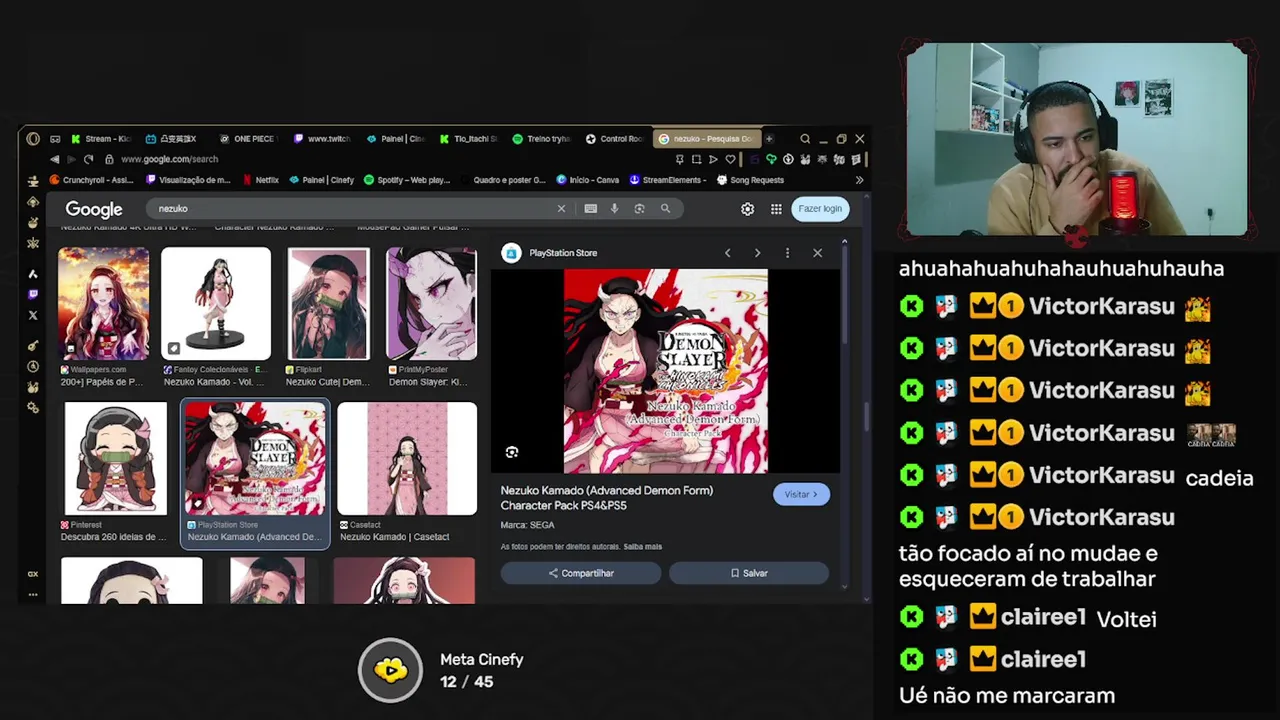Open the PrintMyPoster Demon Slayer thumbnail
The width and height of the screenshot is (1280, 720).
432,304
